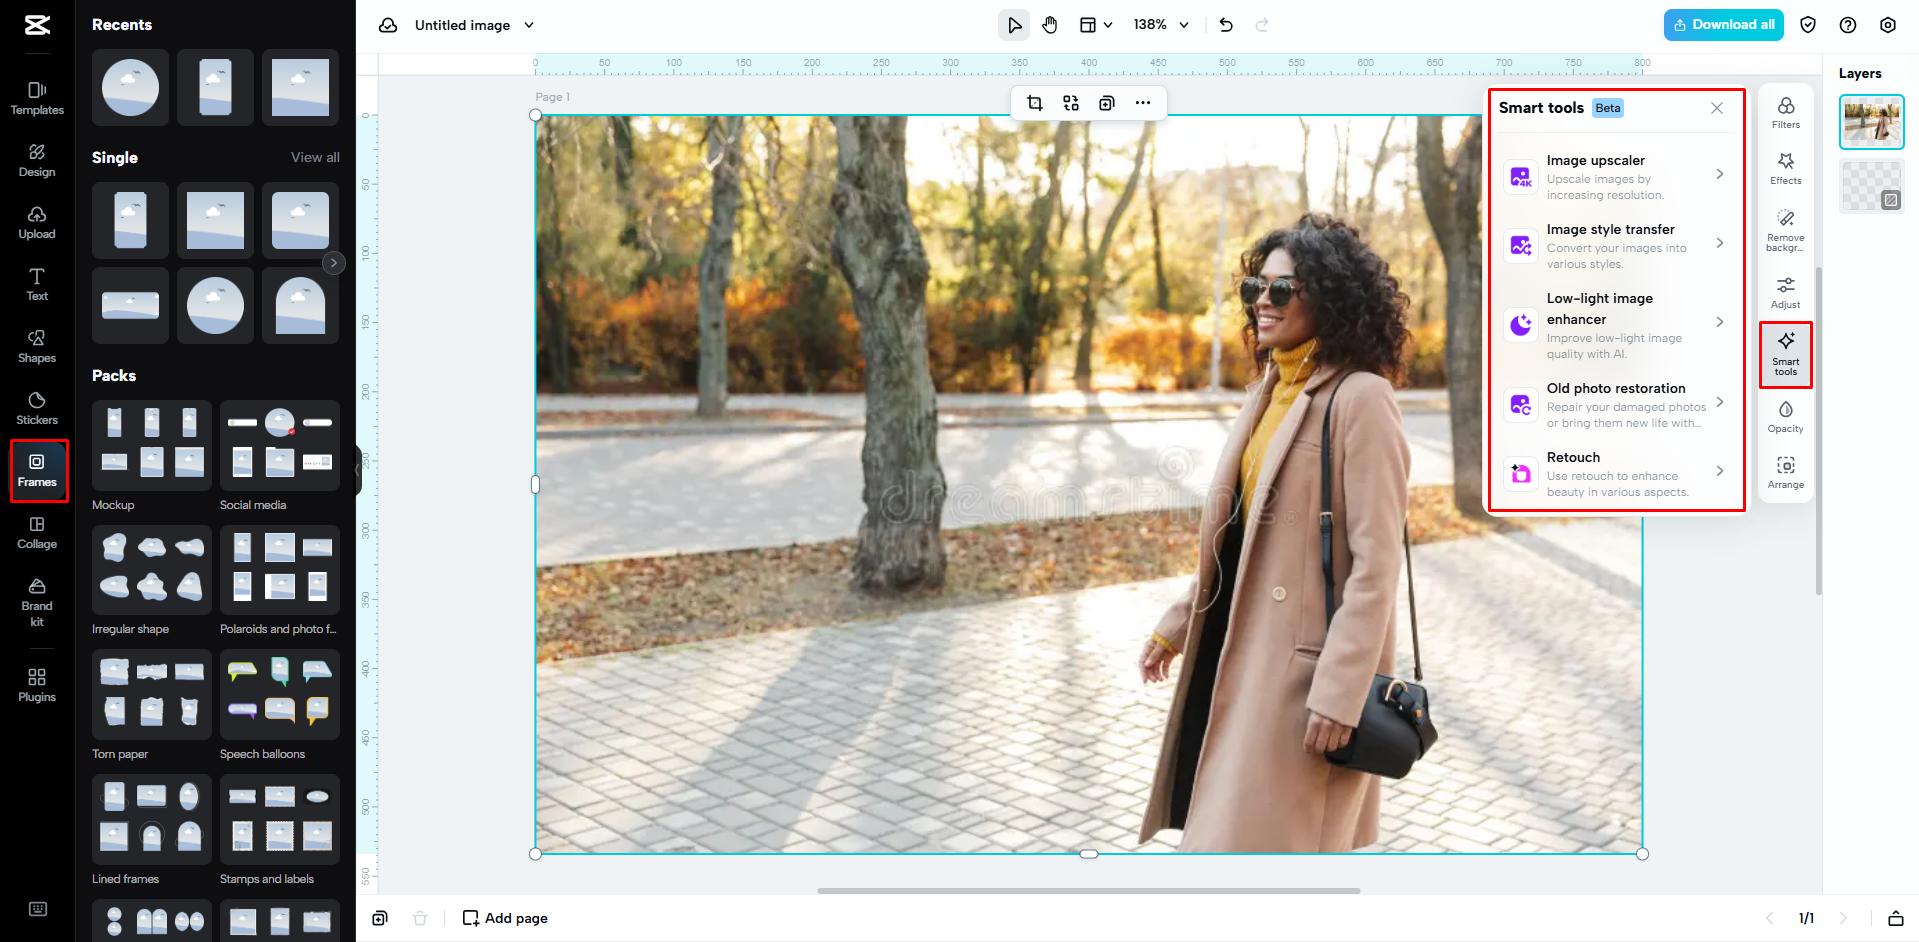The width and height of the screenshot is (1919, 942).
Task: Select the photo layer thumbnail in Layers
Action: [1871, 122]
